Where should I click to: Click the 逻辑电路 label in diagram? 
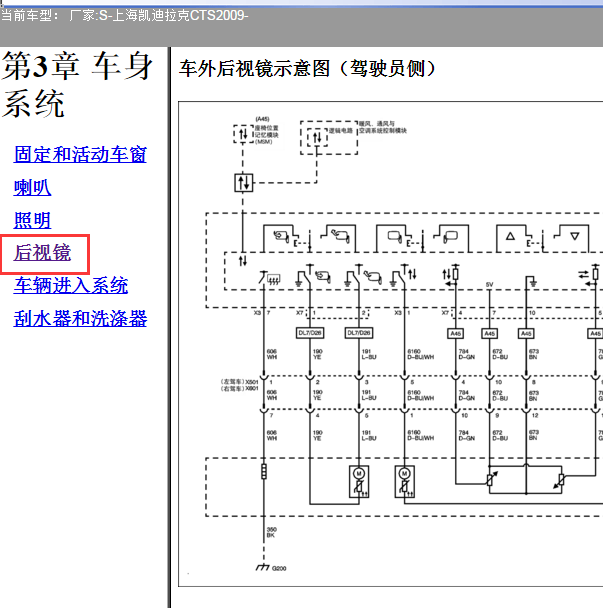(341, 131)
